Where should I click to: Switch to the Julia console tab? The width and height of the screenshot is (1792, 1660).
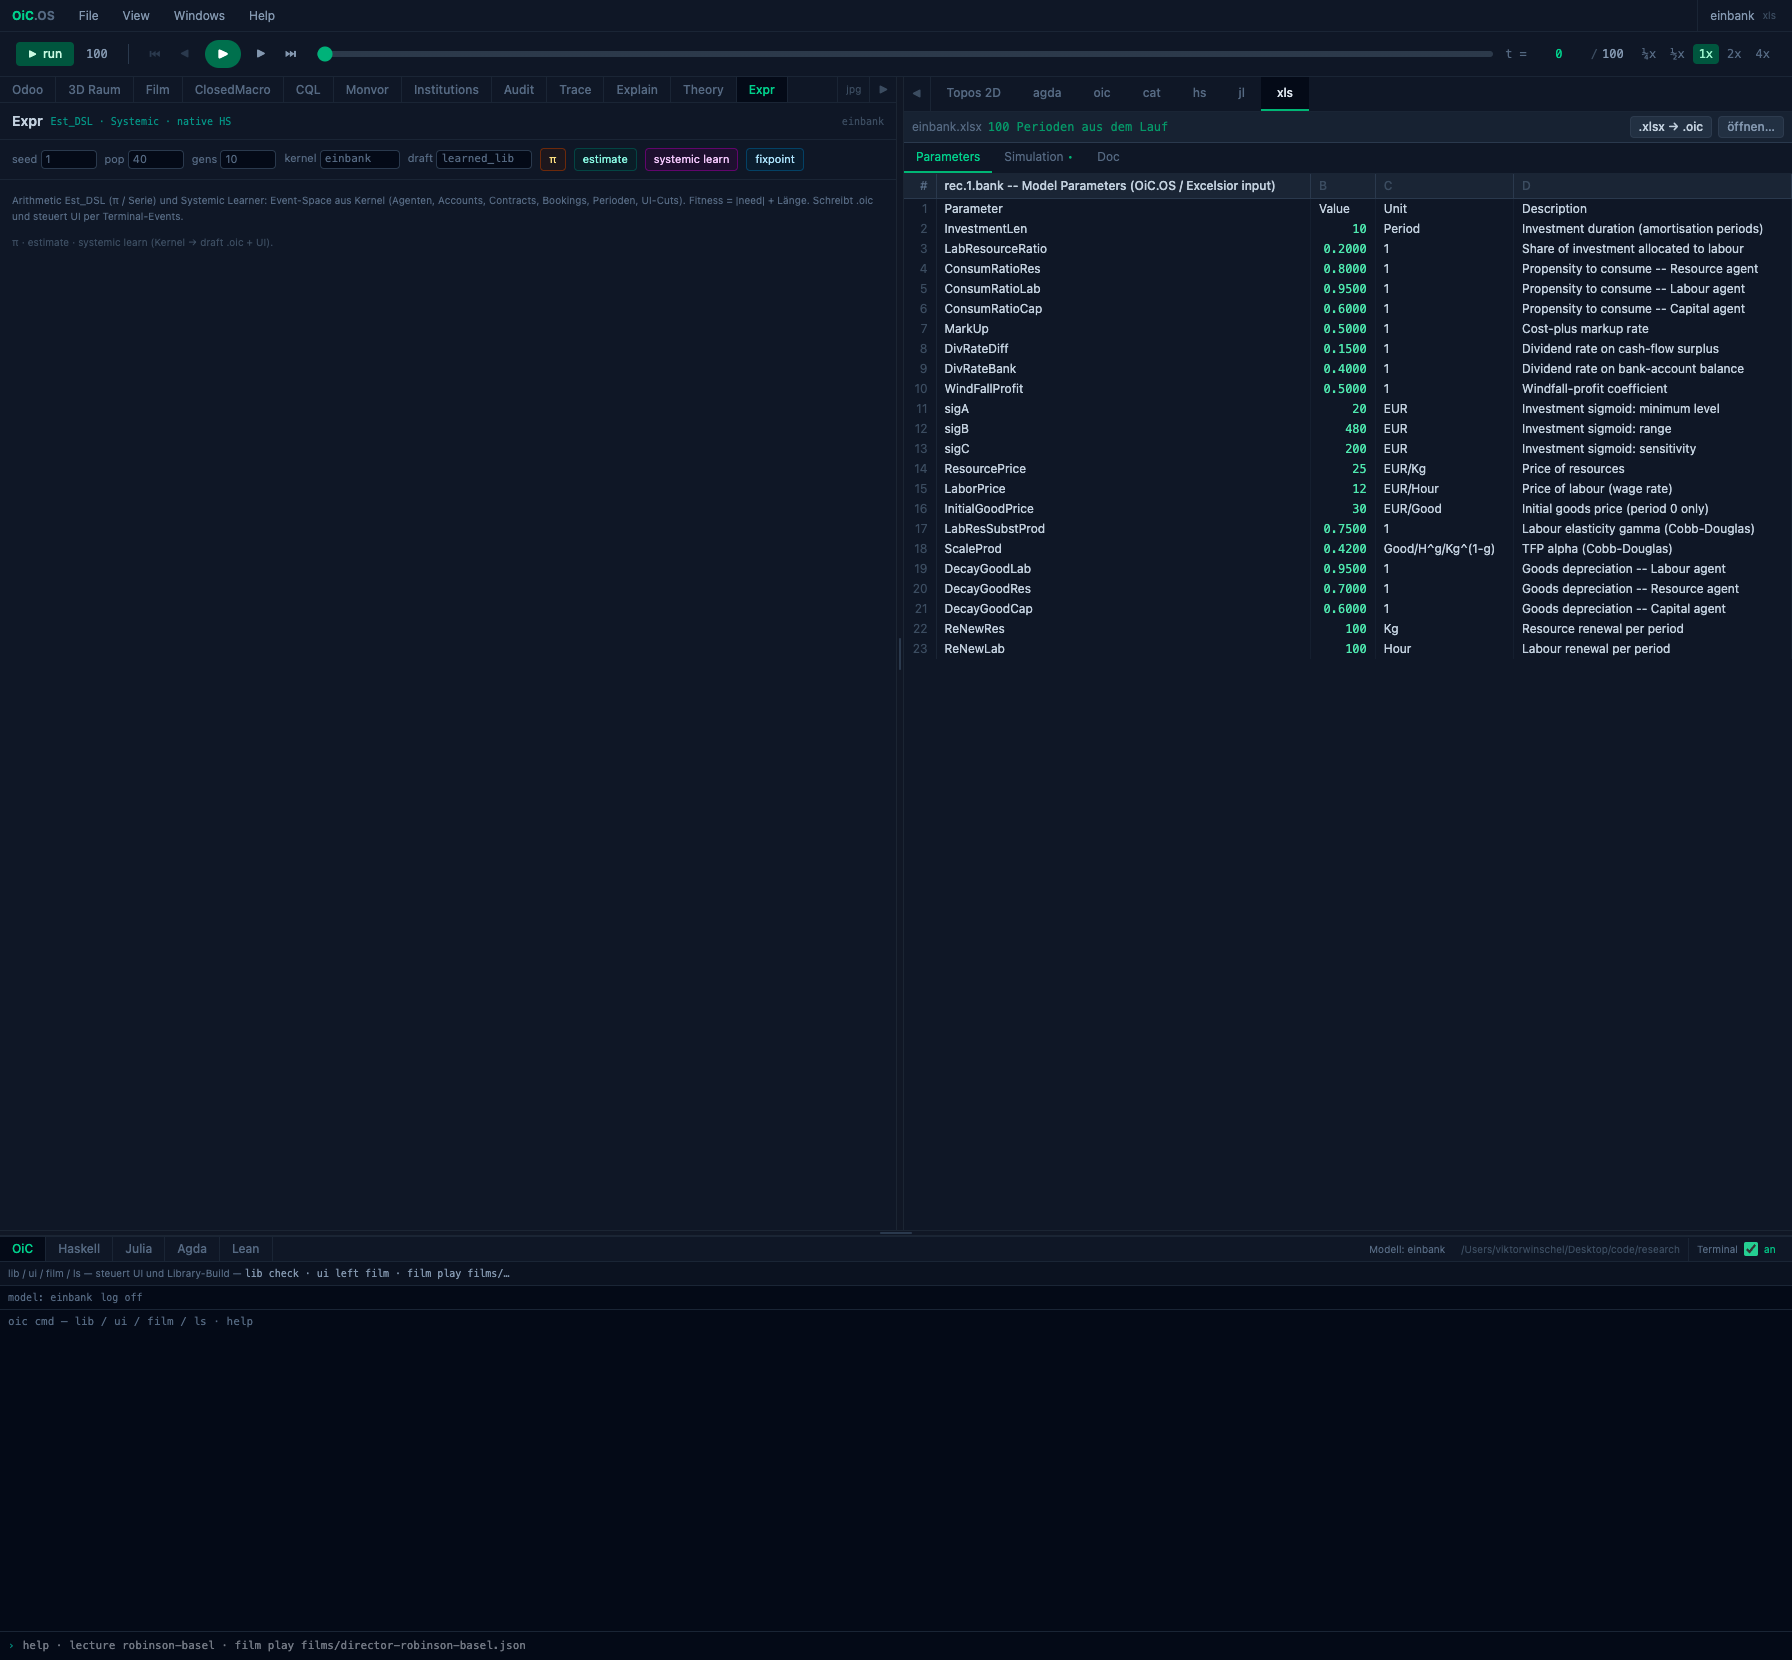[139, 1249]
